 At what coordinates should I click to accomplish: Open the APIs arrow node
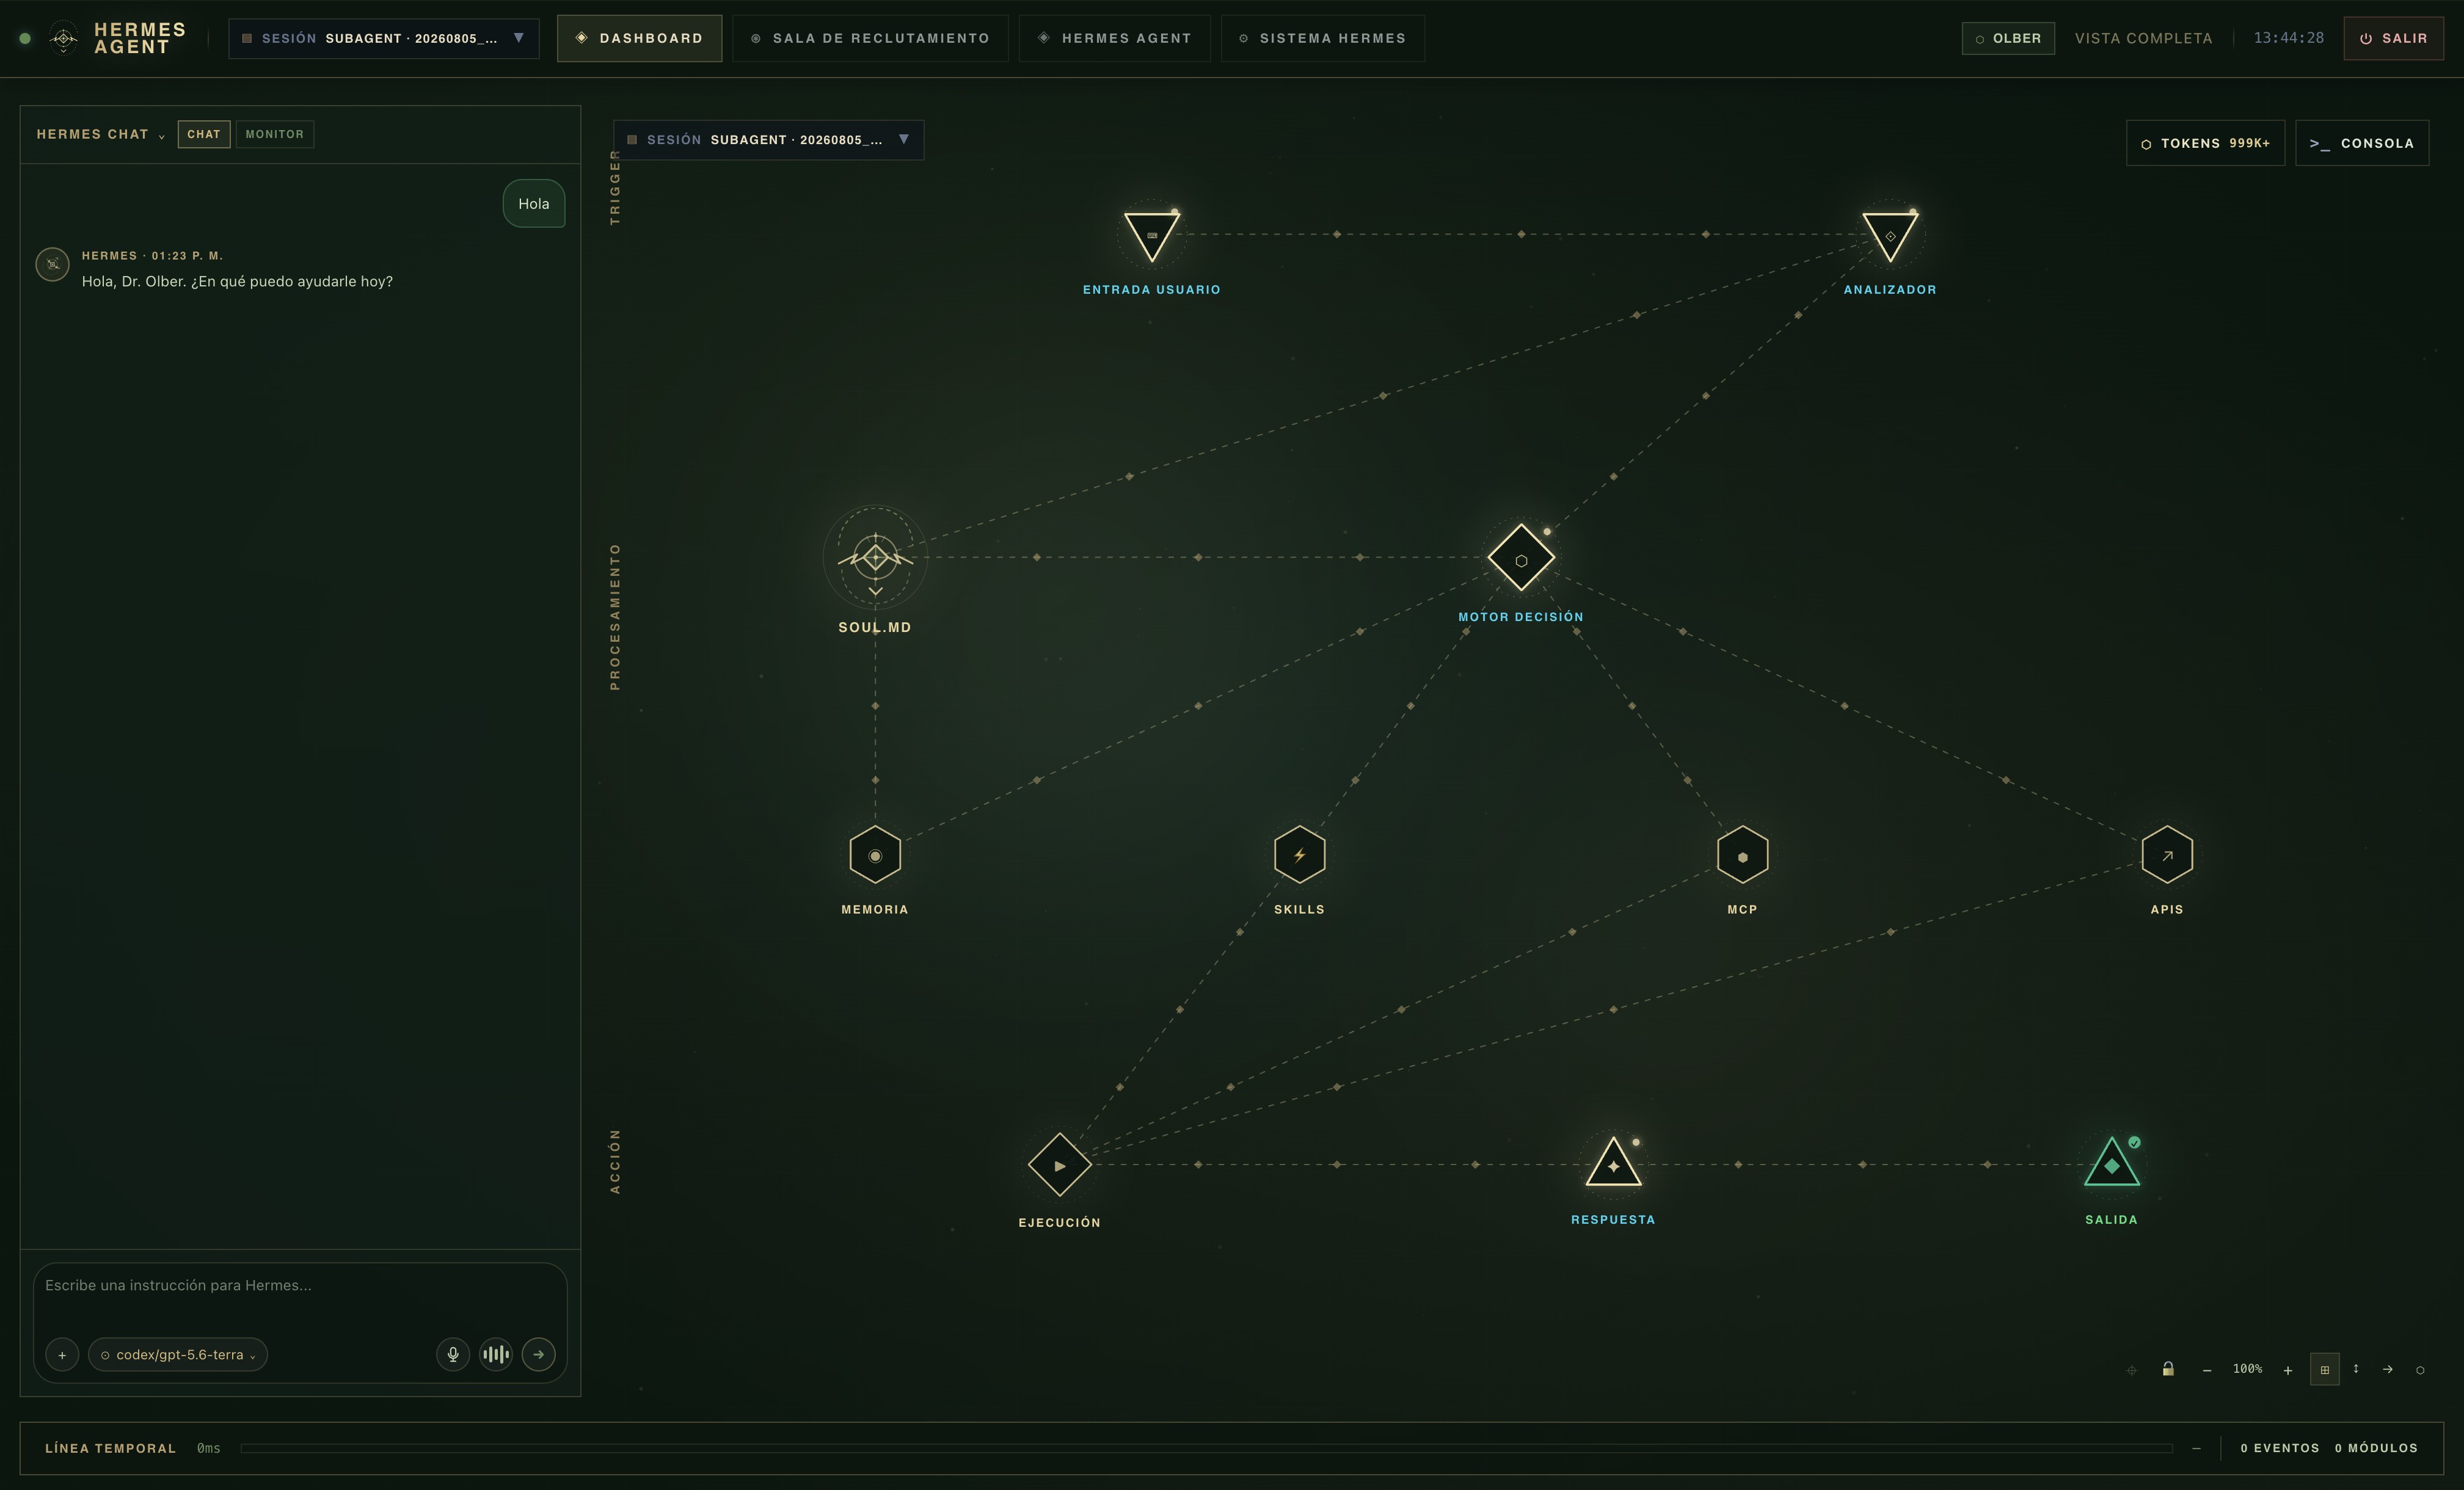pyautogui.click(x=2166, y=854)
